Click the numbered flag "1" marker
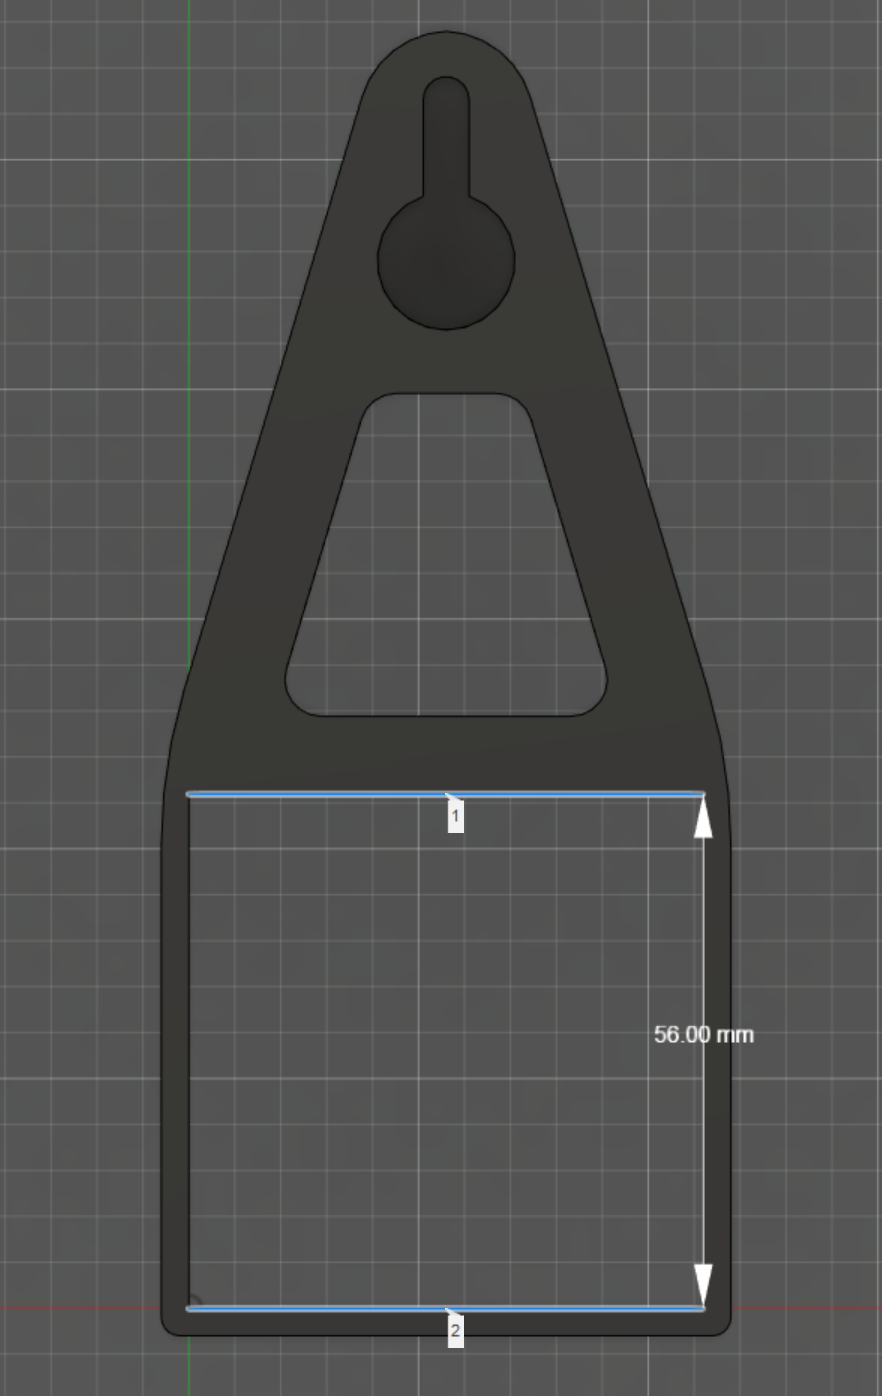This screenshot has height=1396, width=882. tap(456, 818)
